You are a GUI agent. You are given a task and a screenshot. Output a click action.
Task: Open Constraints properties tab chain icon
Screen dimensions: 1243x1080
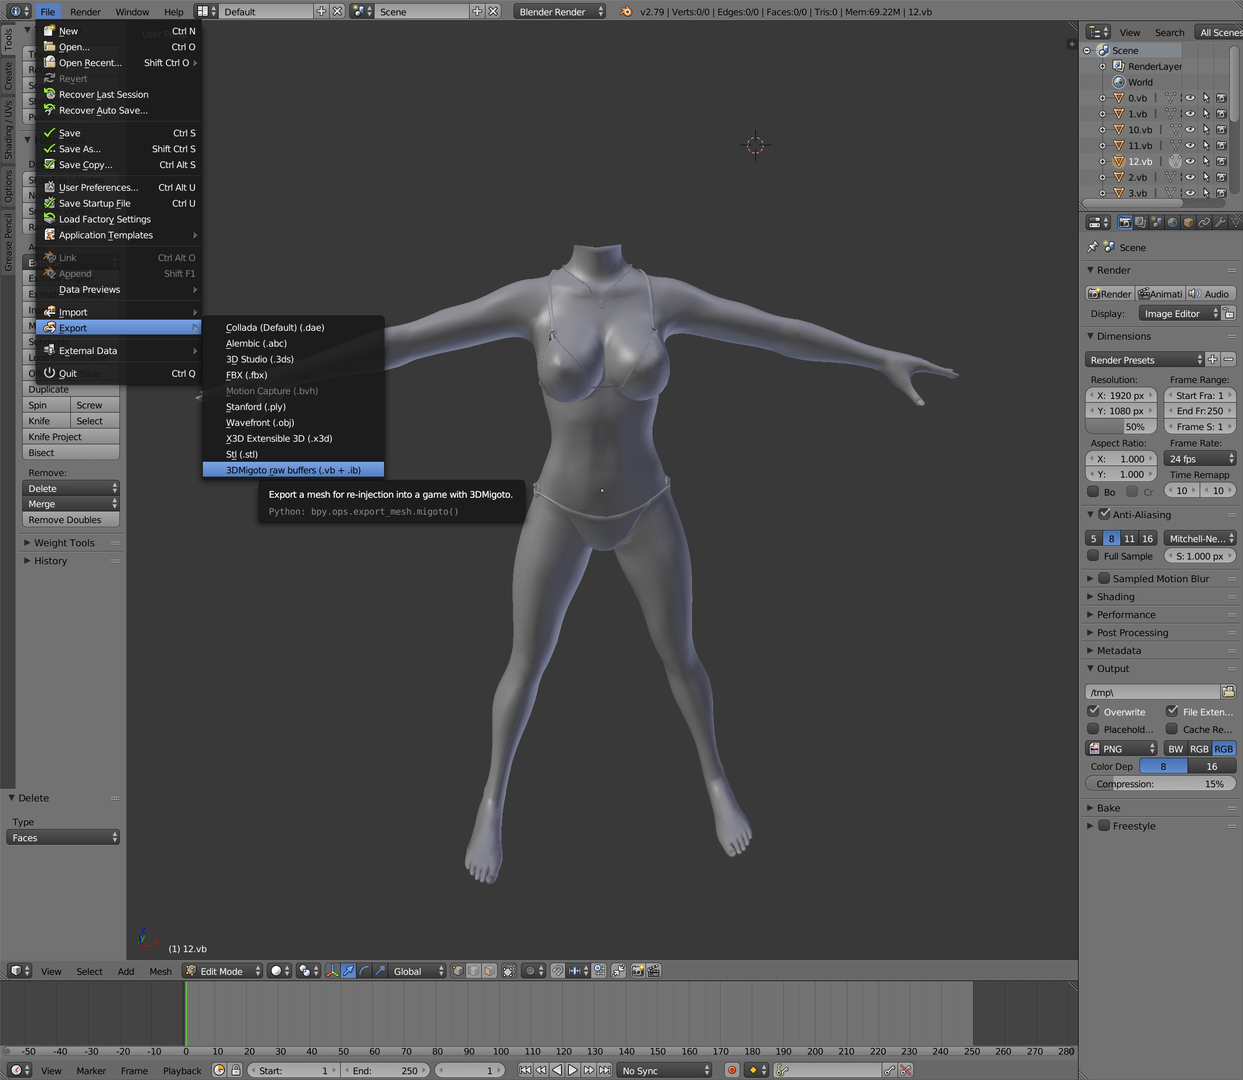pos(1204,222)
